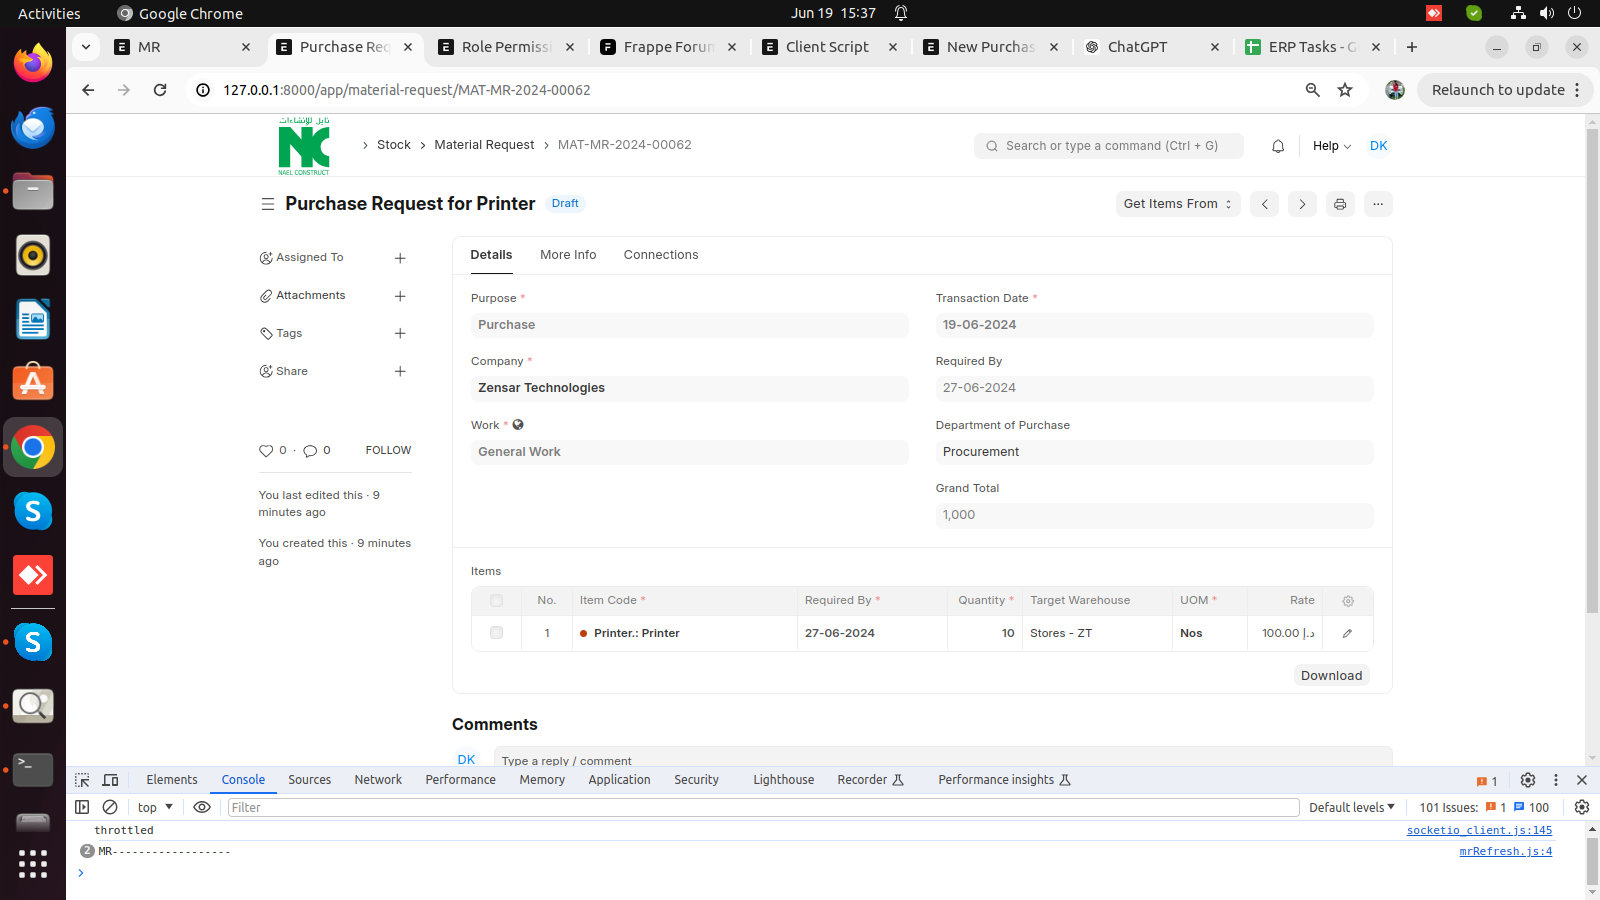Bookmark this page with the star icon

point(1345,90)
